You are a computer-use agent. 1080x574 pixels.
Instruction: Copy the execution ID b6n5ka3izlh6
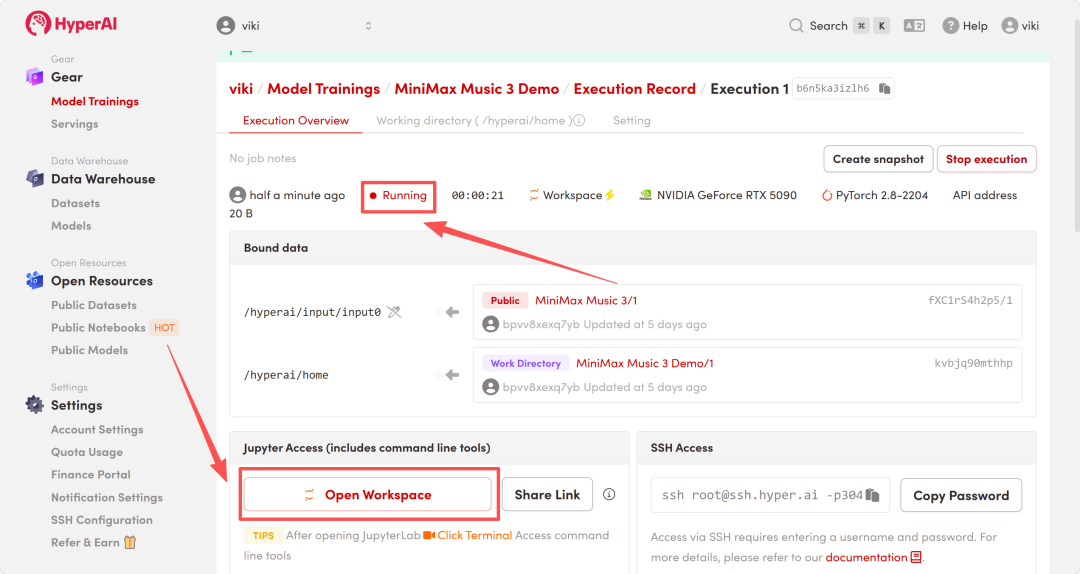[884, 88]
